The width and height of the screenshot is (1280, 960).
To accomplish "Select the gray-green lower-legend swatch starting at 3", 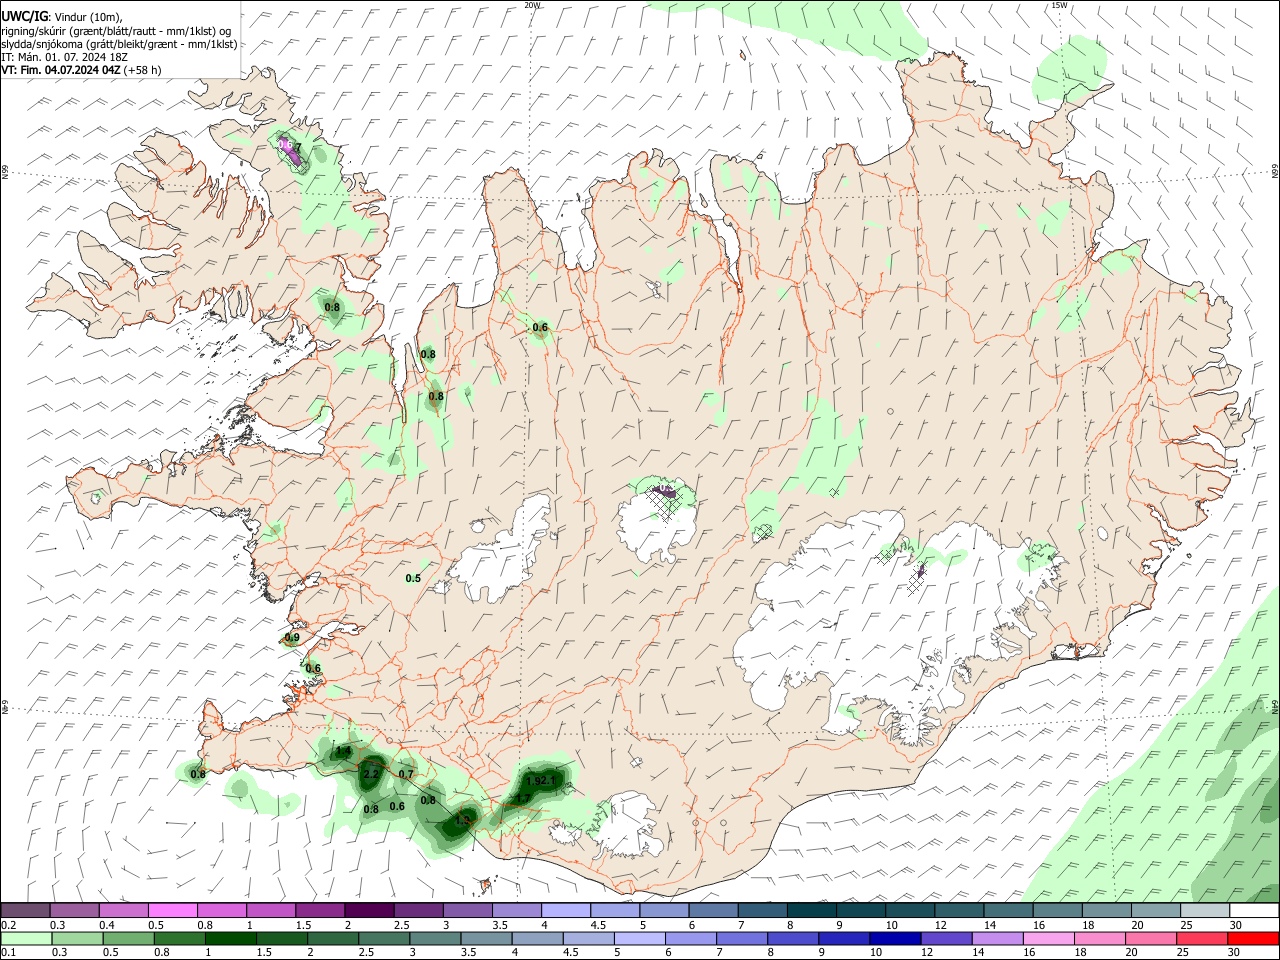I will [x=436, y=938].
